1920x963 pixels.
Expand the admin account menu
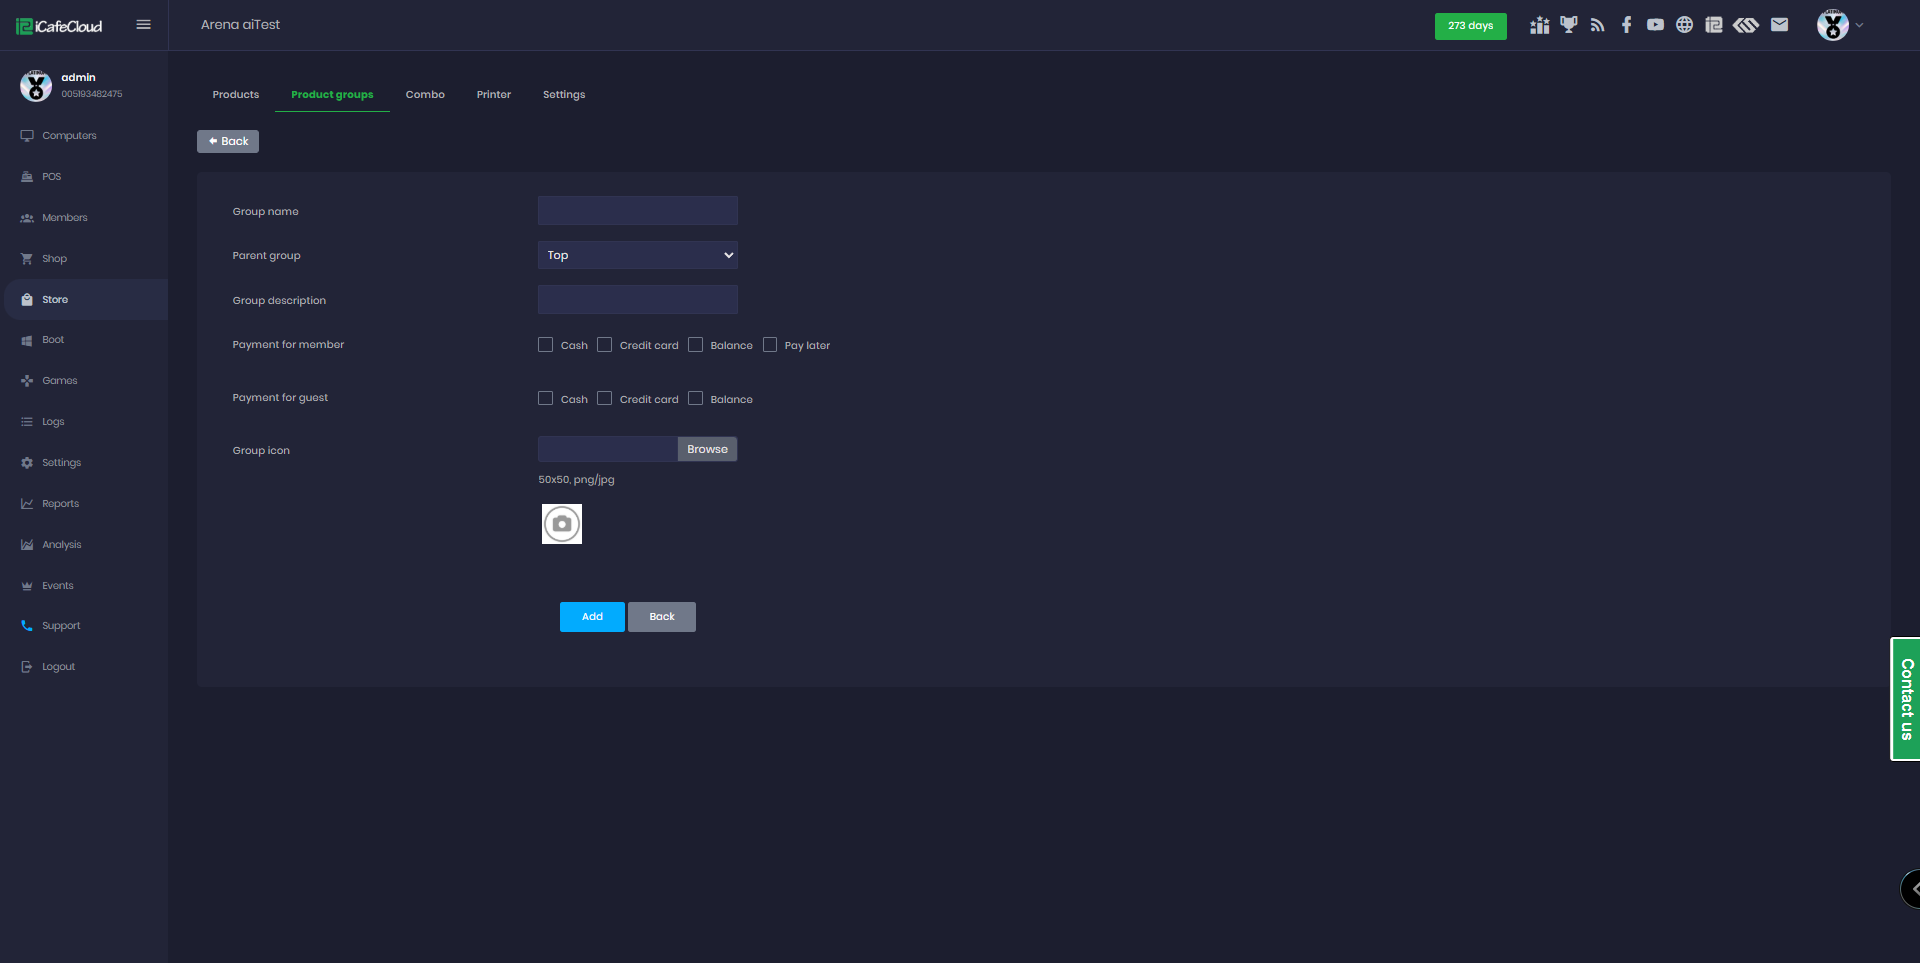(x=1840, y=25)
